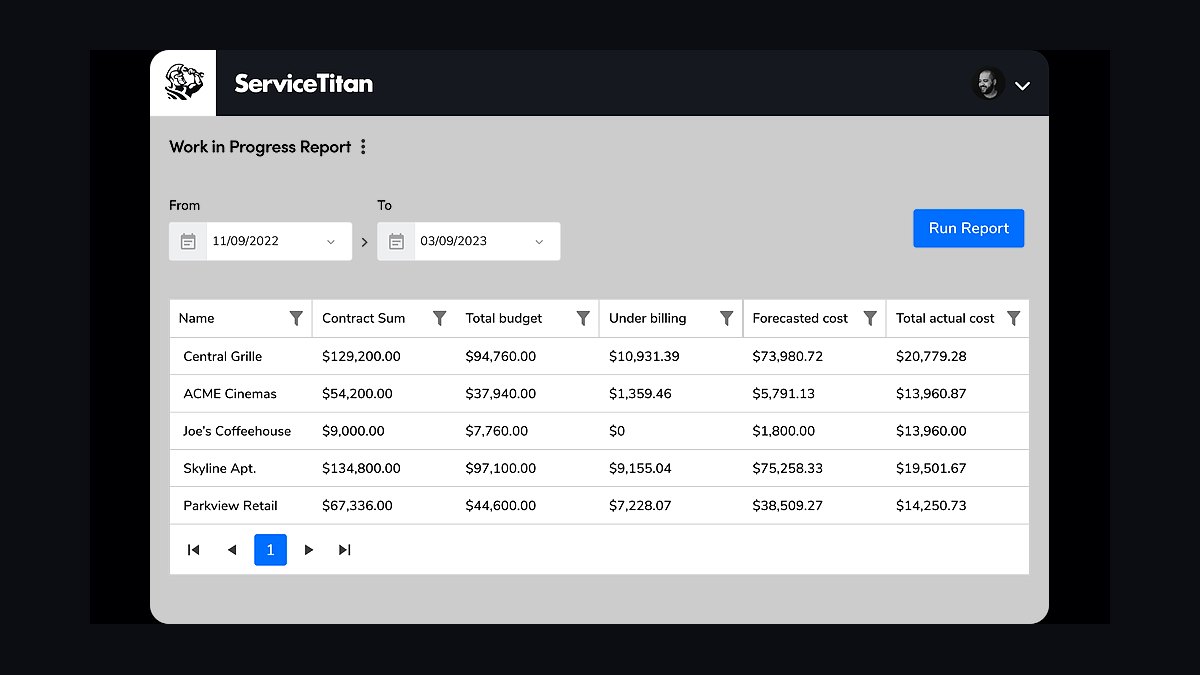Viewport: 1200px width, 675px height.
Task: Click the Total actual cost header
Action: (x=945, y=318)
